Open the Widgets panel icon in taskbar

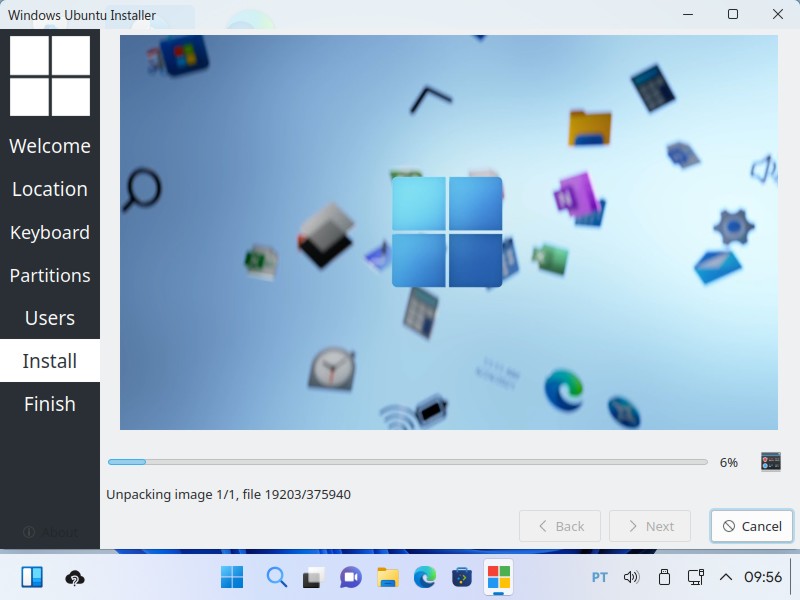[x=32, y=577]
